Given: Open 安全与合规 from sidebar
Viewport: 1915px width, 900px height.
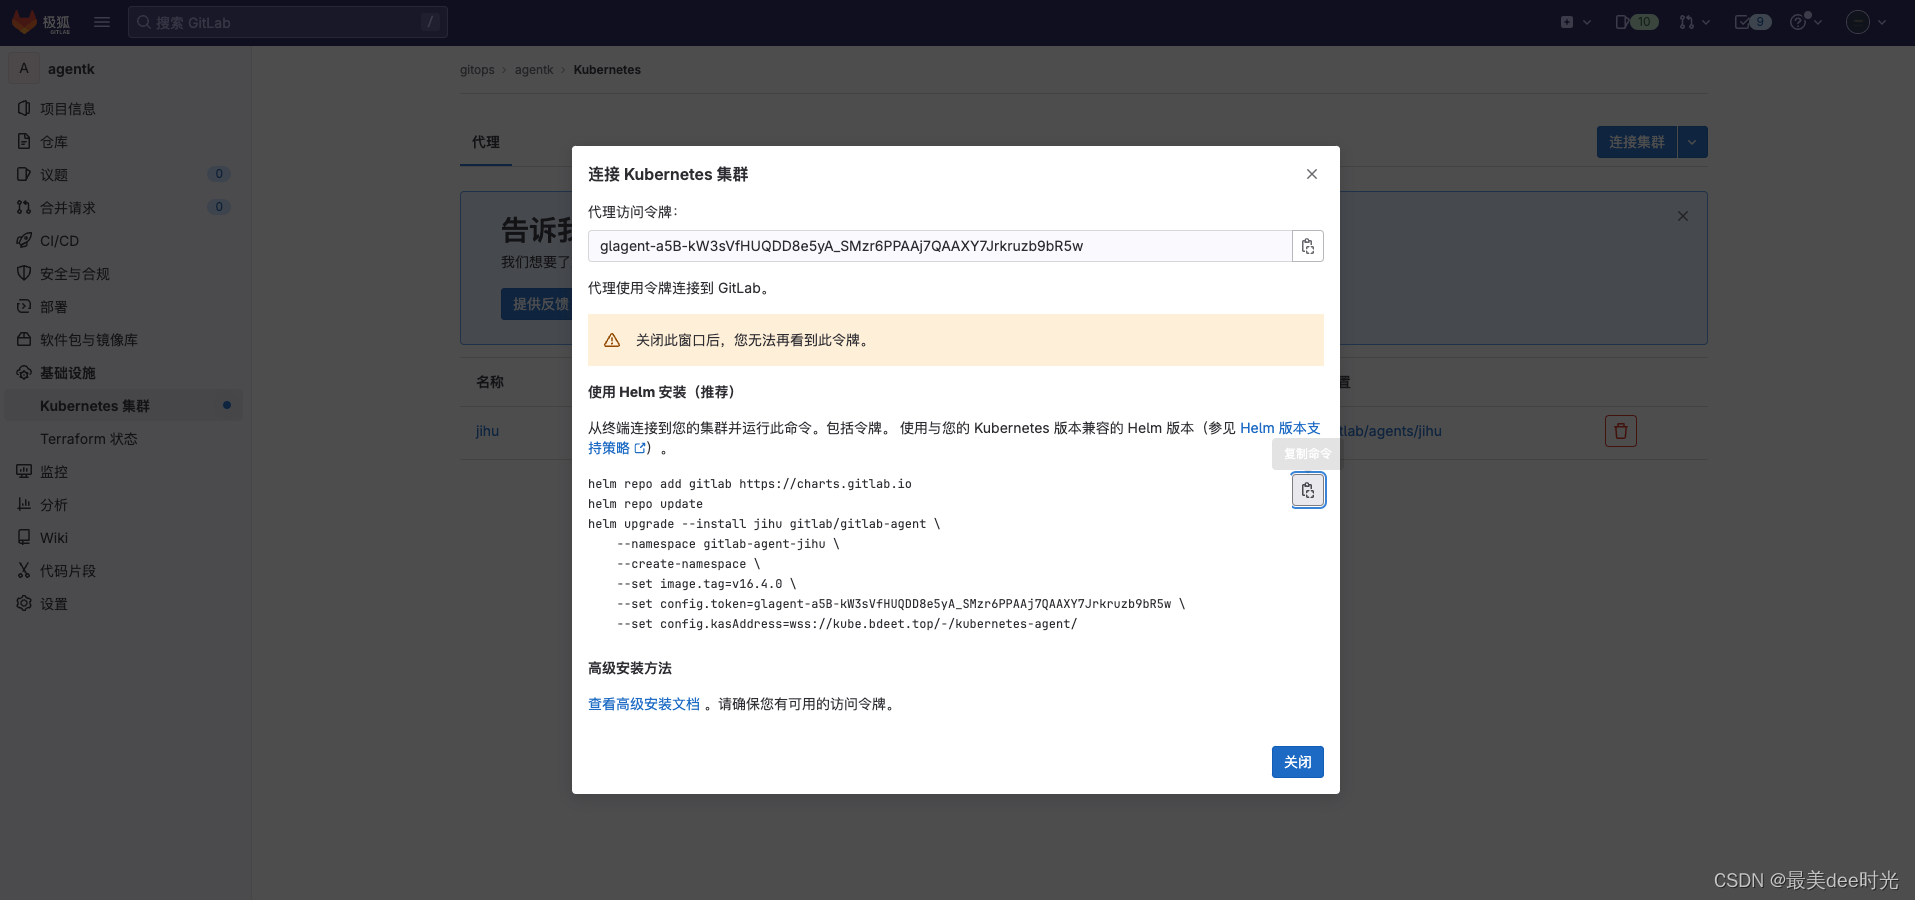Looking at the screenshot, I should (x=78, y=273).
